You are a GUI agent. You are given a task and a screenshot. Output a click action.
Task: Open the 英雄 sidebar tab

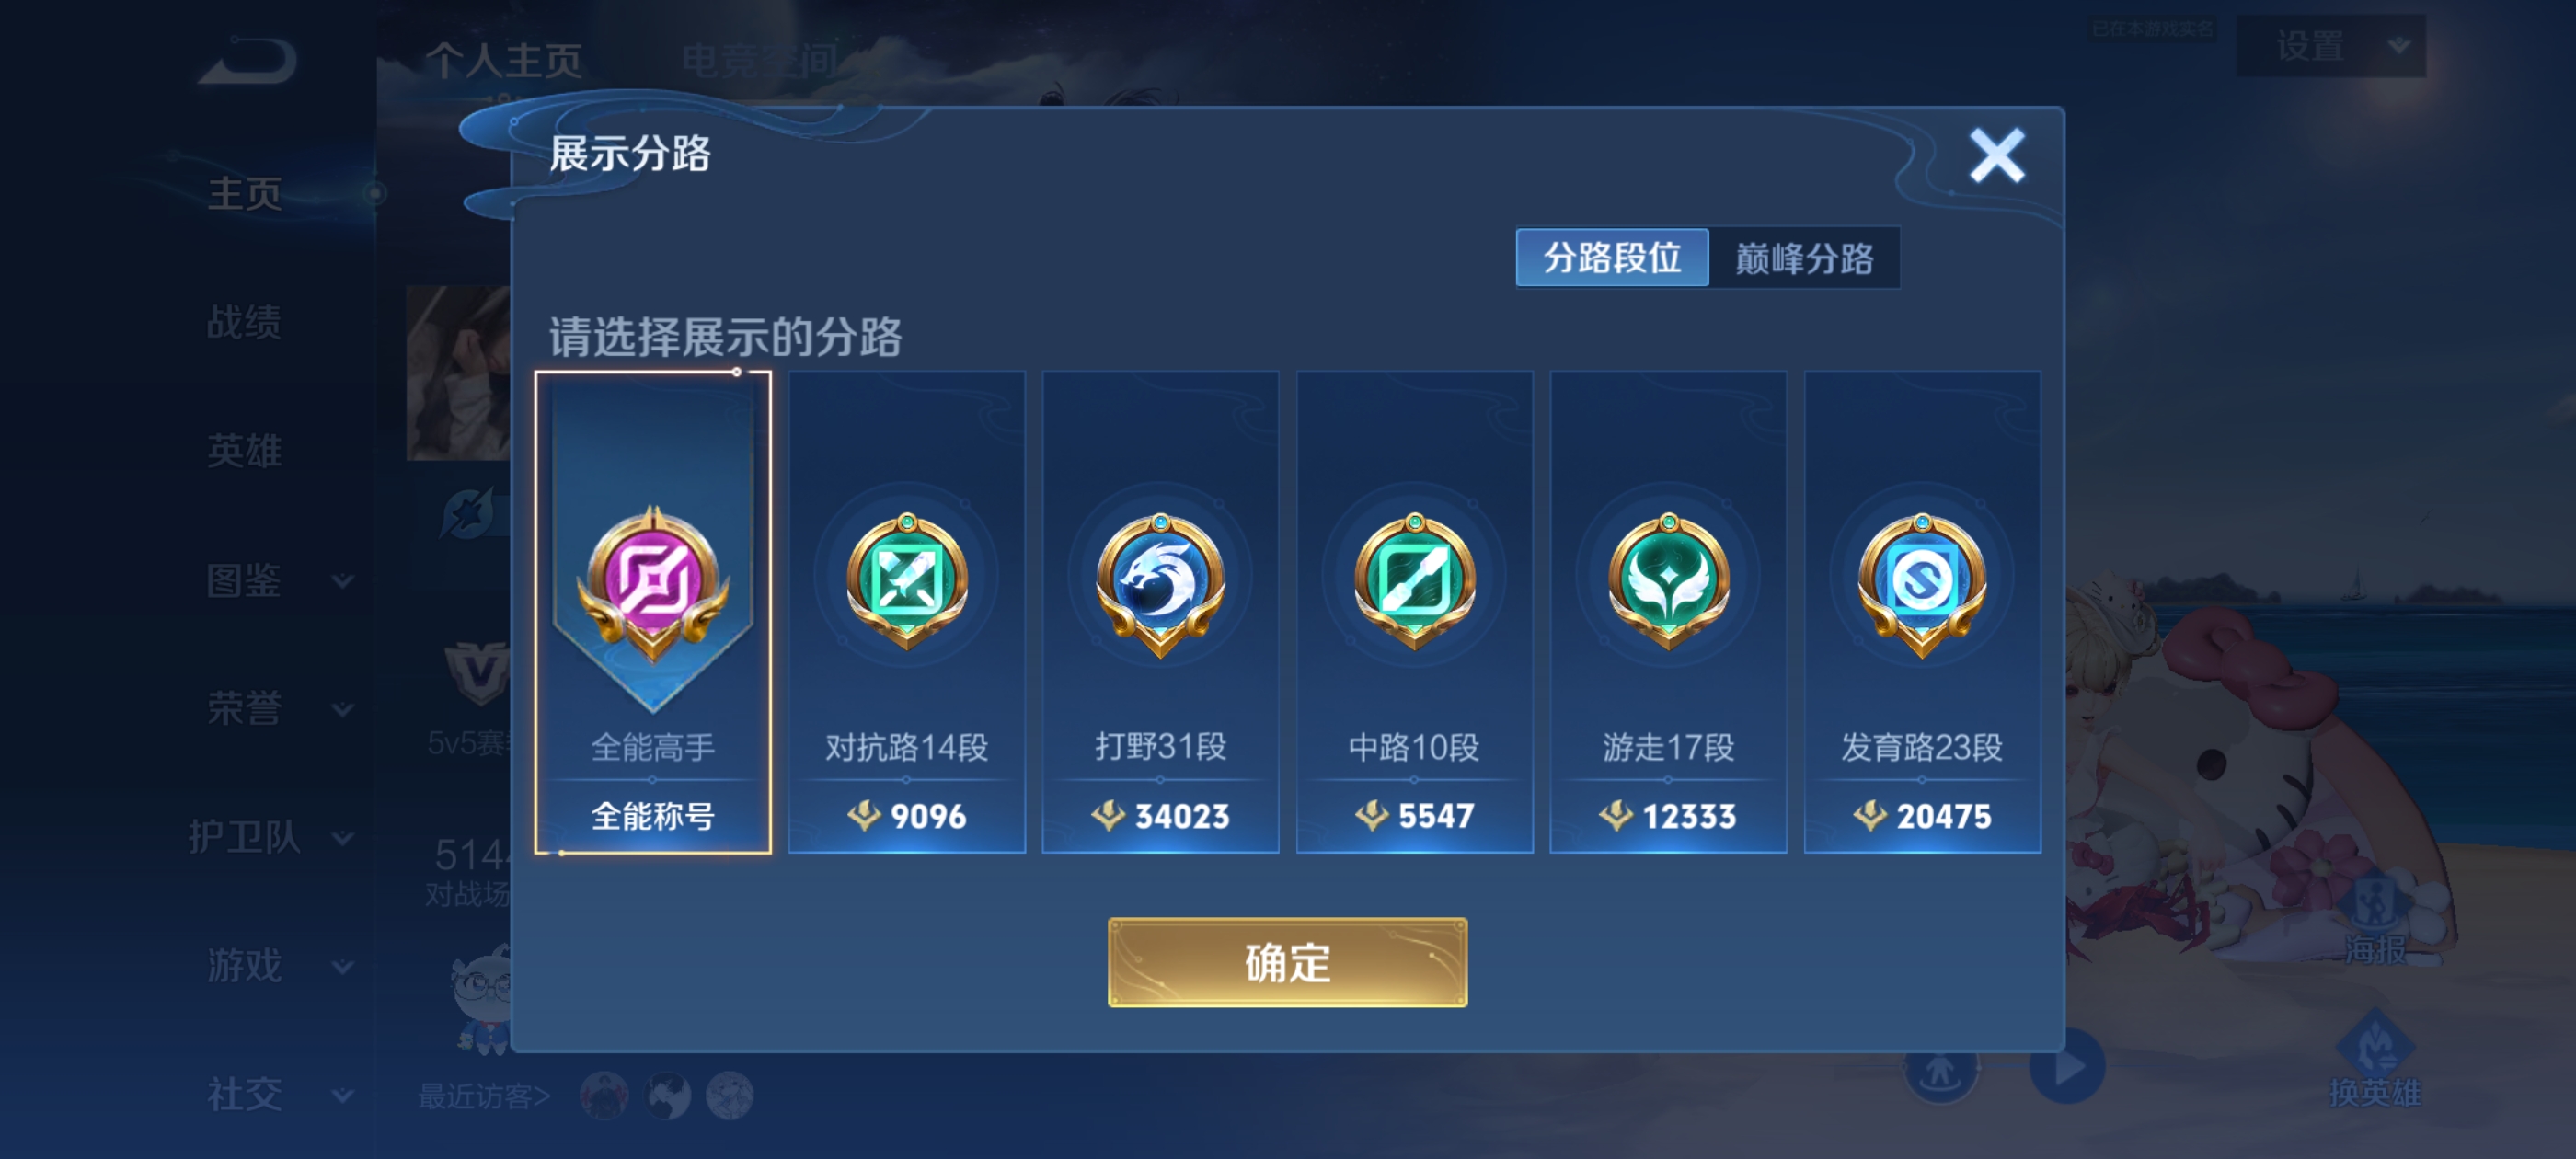pos(244,451)
